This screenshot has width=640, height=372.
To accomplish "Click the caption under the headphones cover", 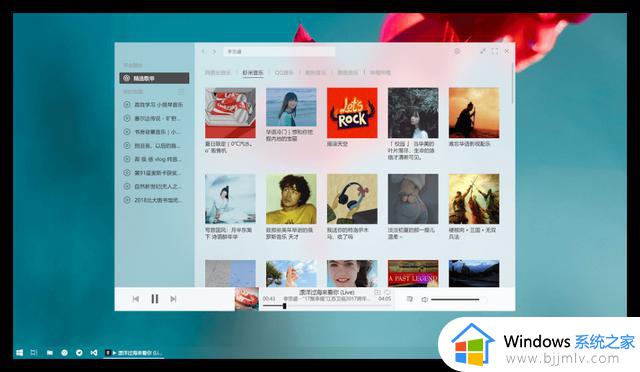I will pos(348,233).
